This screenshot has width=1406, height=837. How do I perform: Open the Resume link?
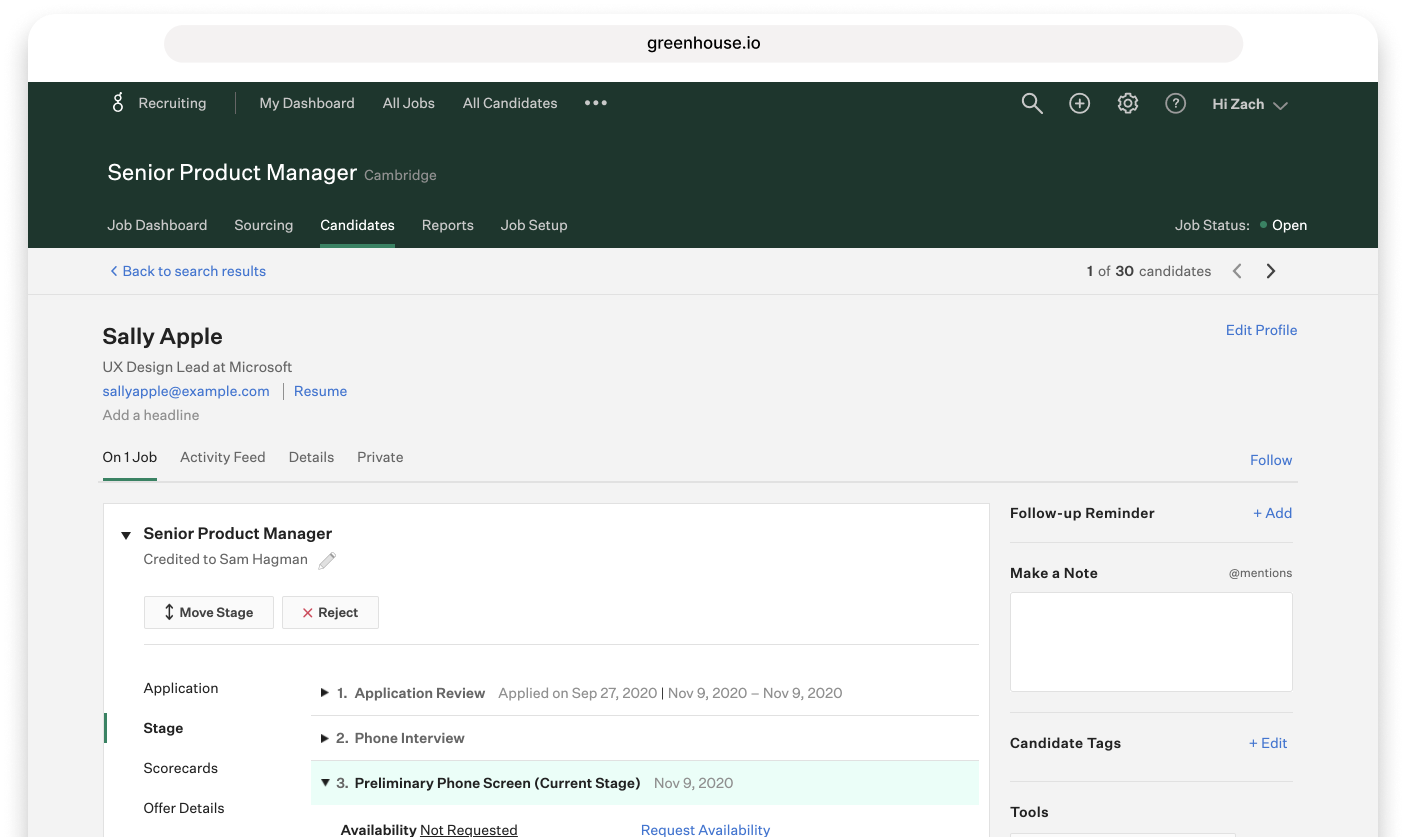click(320, 391)
